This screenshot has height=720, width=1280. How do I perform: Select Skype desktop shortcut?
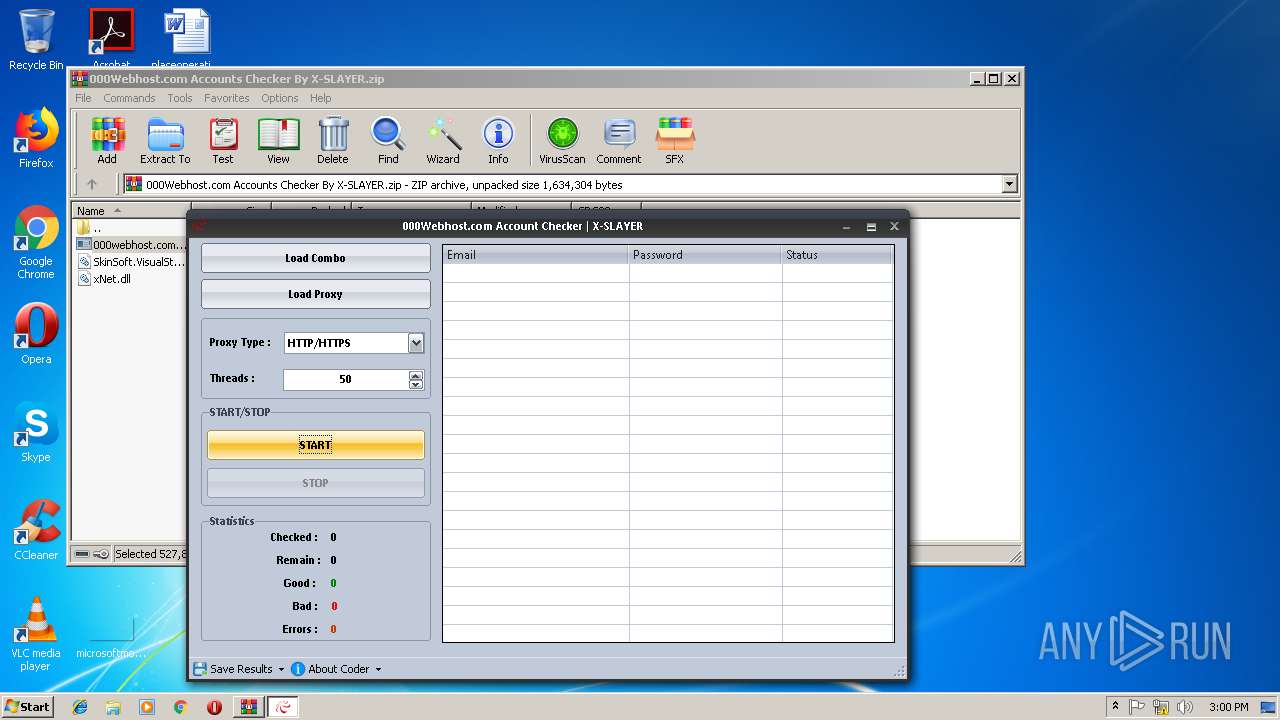coord(36,432)
